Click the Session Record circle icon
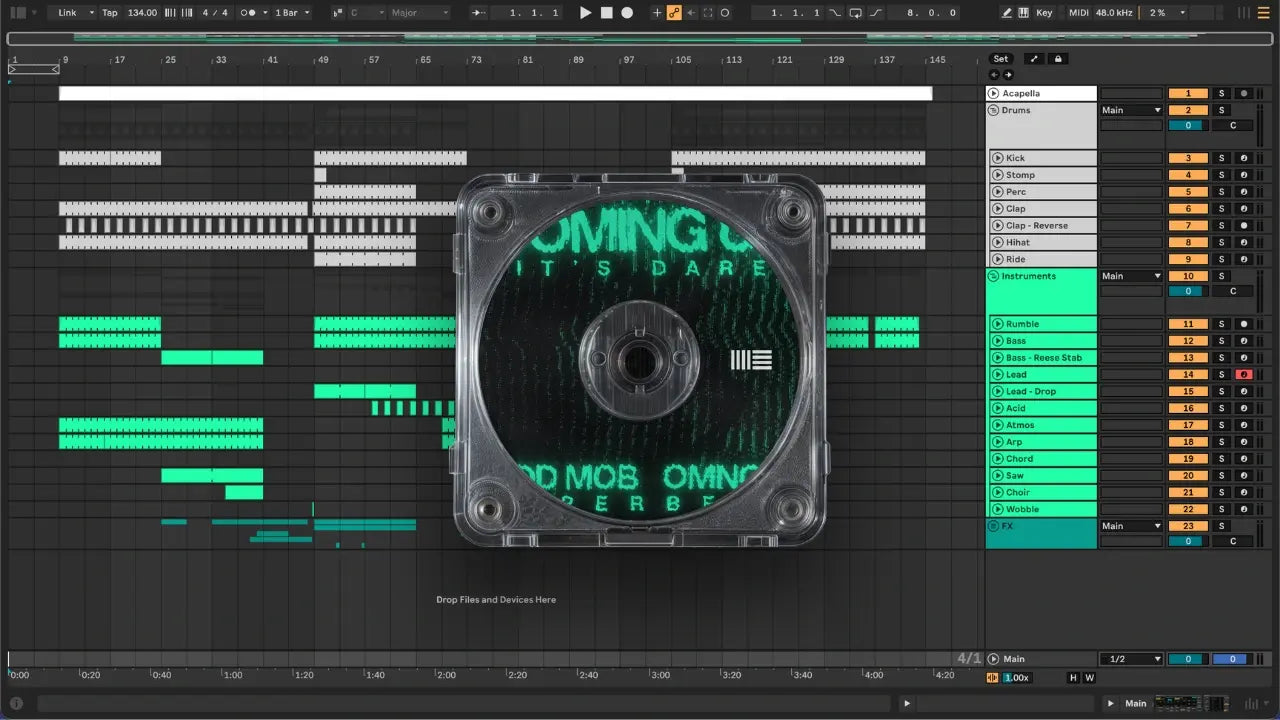 [725, 13]
